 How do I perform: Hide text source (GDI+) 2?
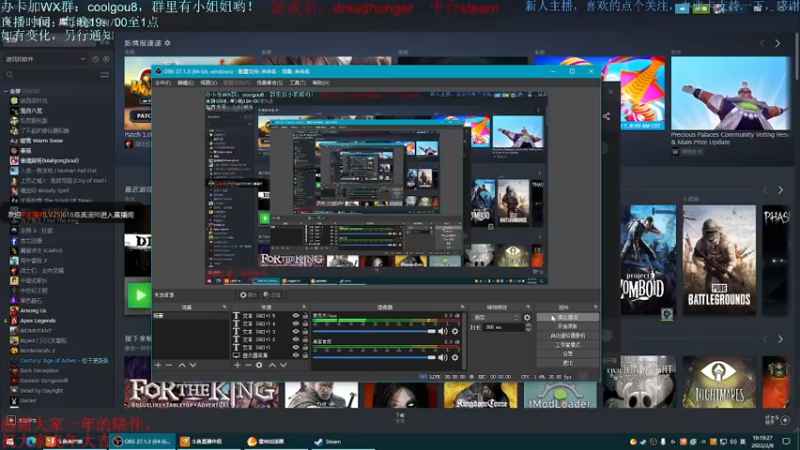click(x=295, y=339)
